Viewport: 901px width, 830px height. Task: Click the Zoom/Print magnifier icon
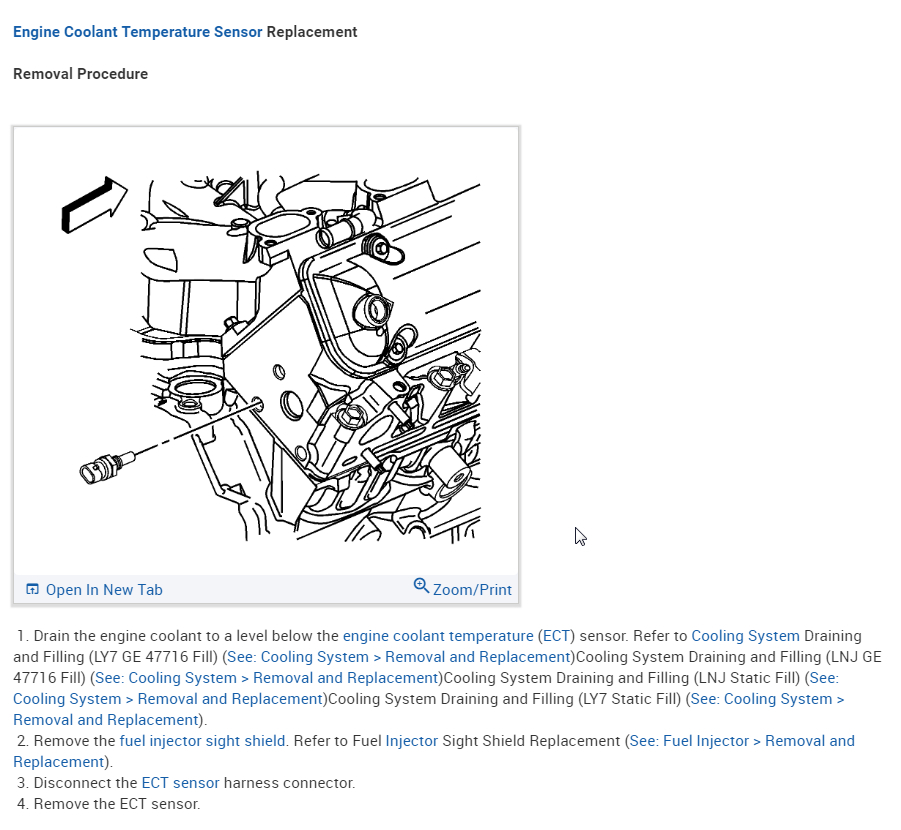(421, 586)
